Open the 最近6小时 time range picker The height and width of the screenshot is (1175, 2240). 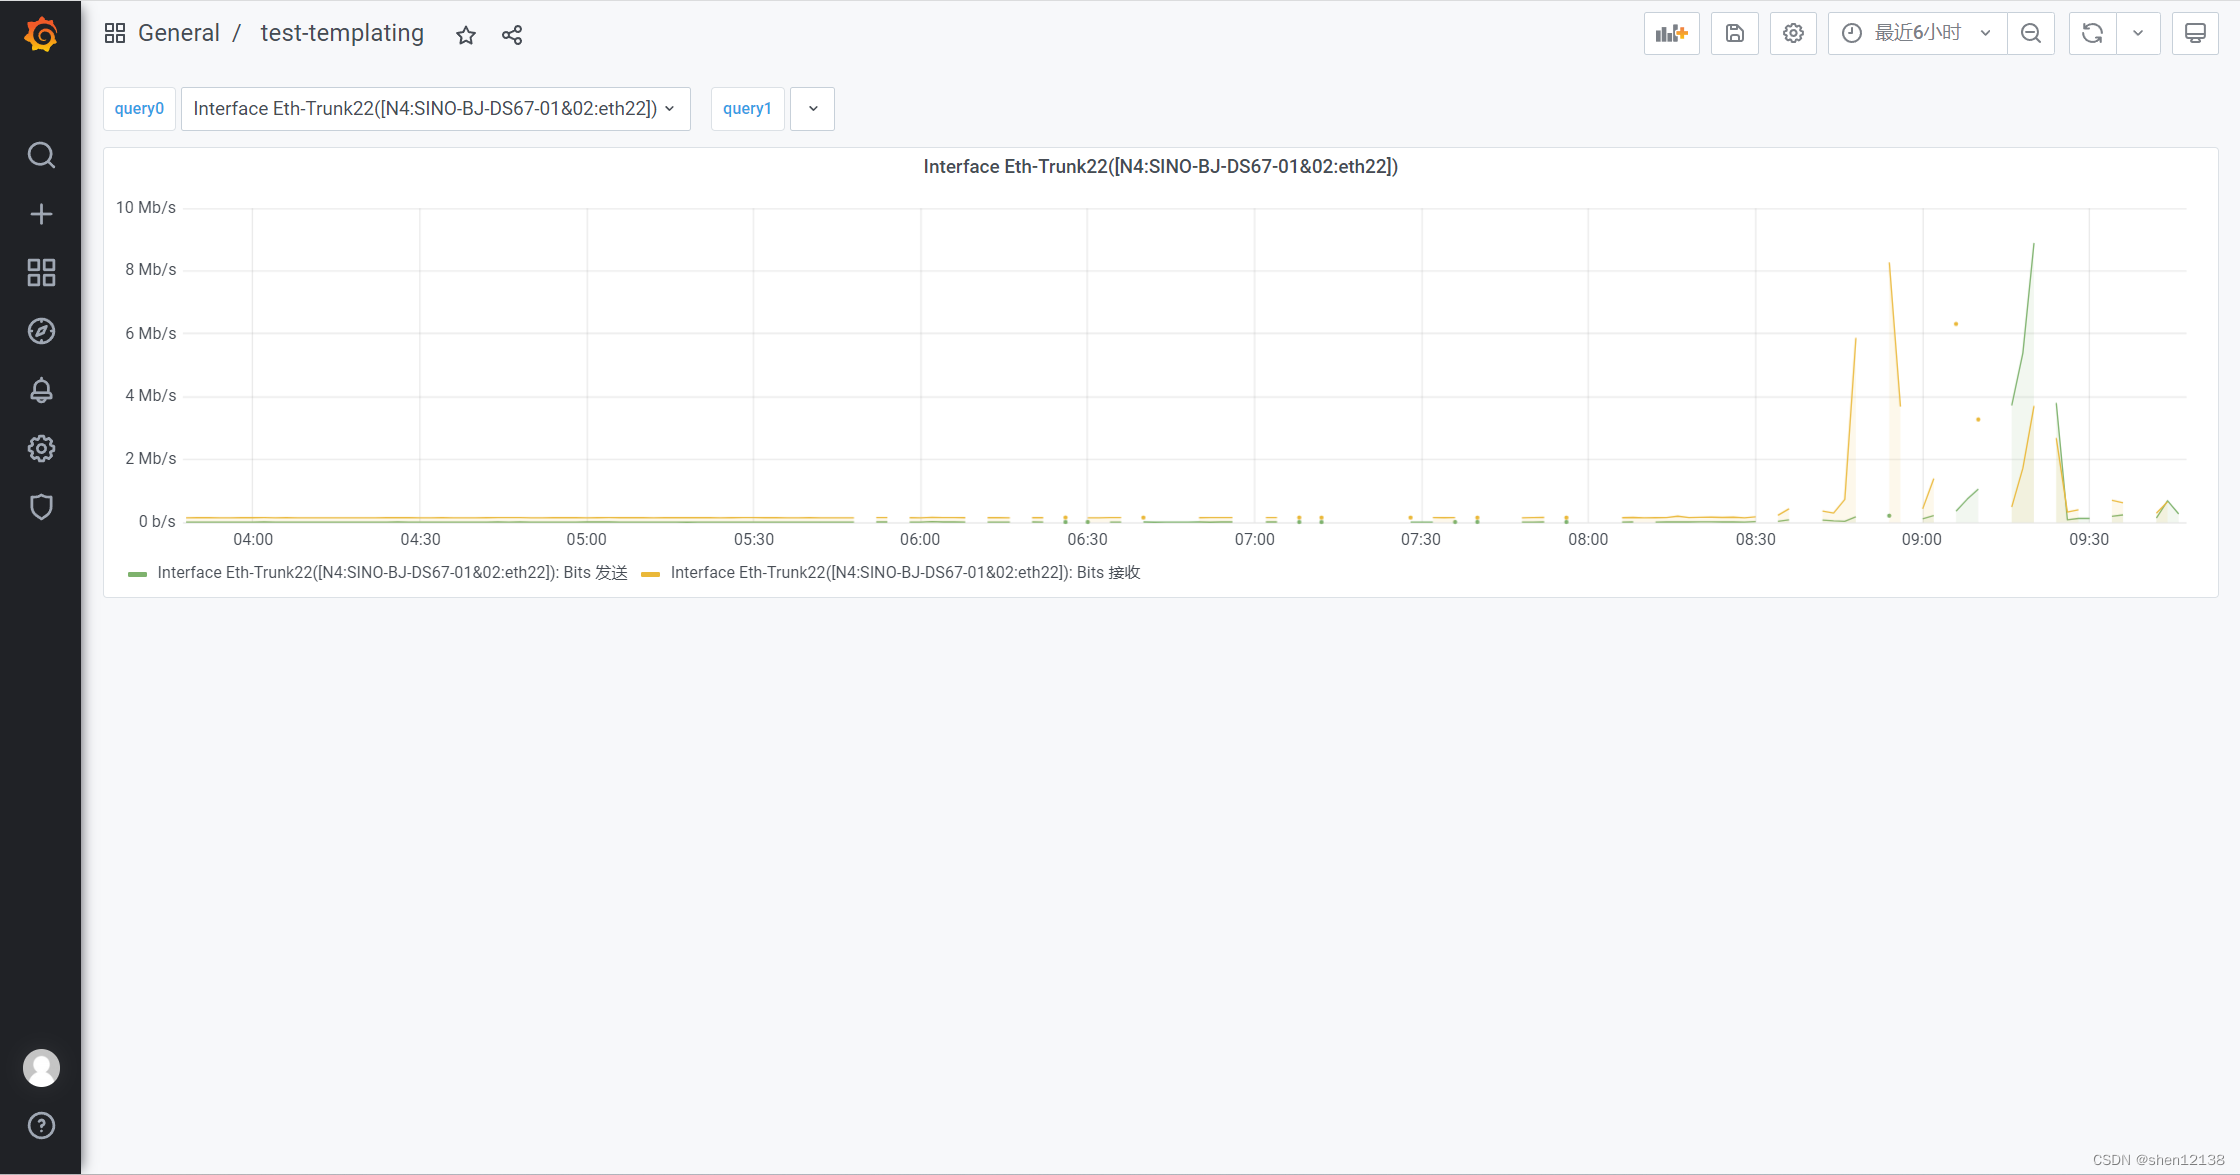click(1914, 32)
